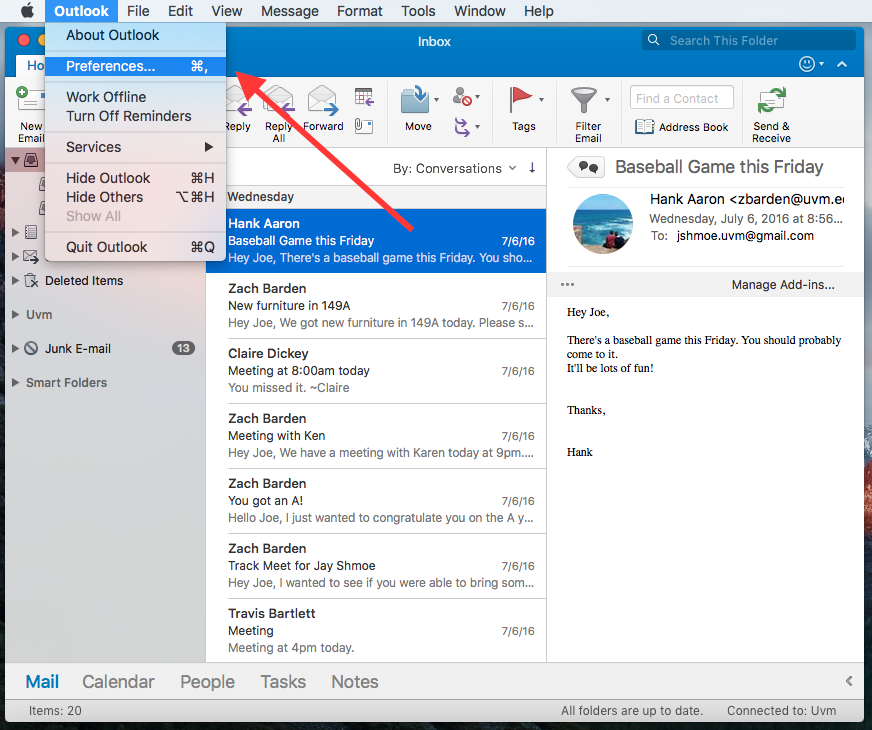Open the Apple menu
This screenshot has height=730, width=872.
coord(27,11)
